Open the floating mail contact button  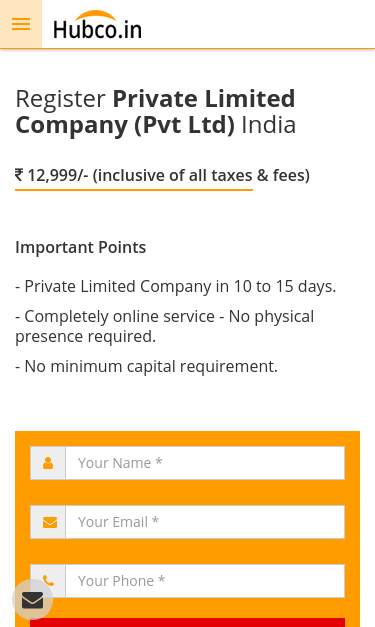pyautogui.click(x=32, y=600)
